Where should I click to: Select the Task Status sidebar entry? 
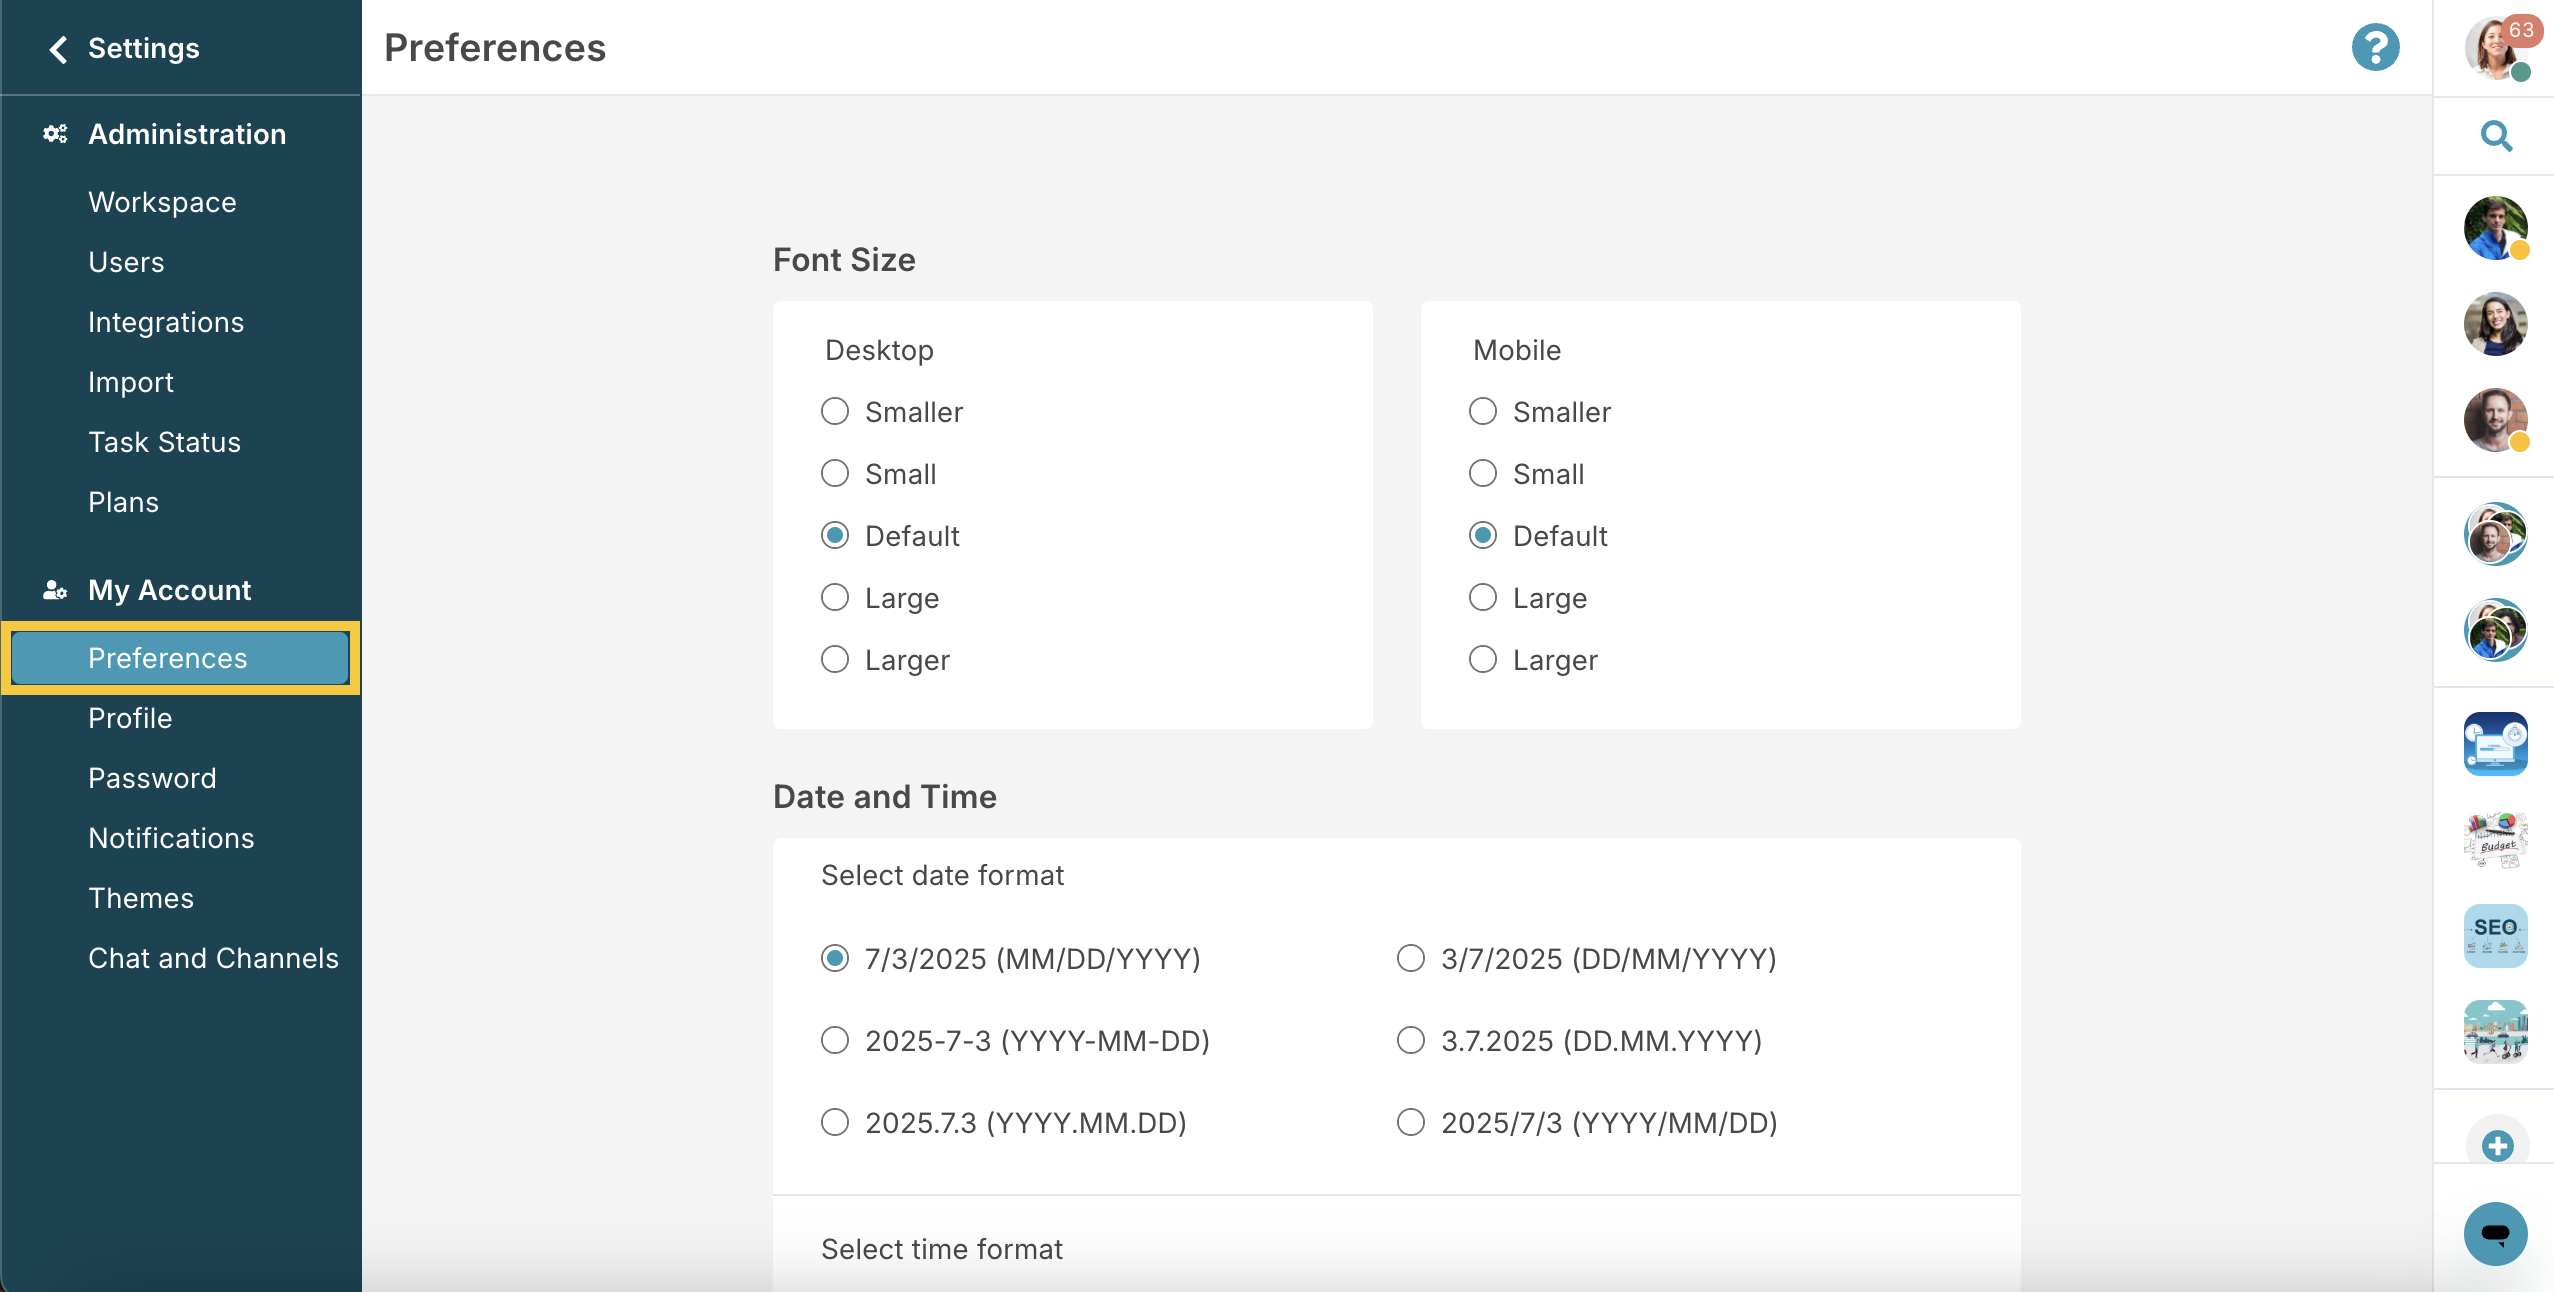(x=165, y=441)
